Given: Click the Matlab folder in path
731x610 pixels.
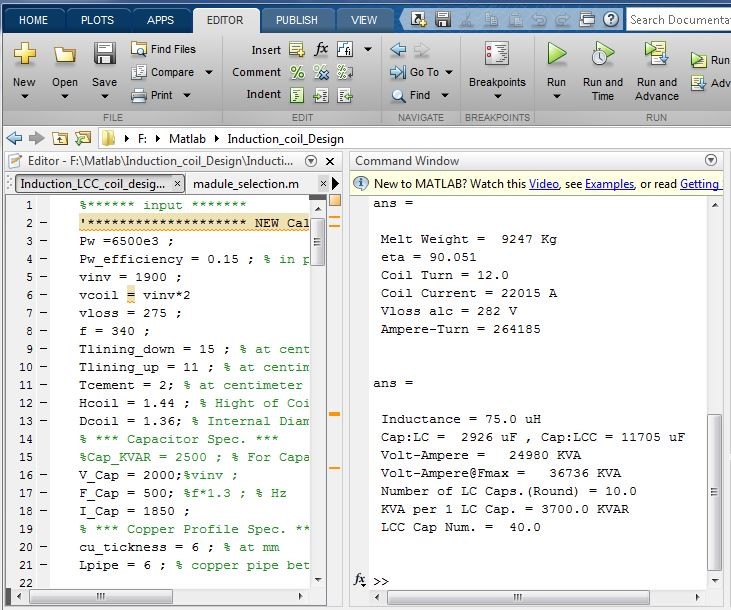Looking at the screenshot, I should click(187, 139).
